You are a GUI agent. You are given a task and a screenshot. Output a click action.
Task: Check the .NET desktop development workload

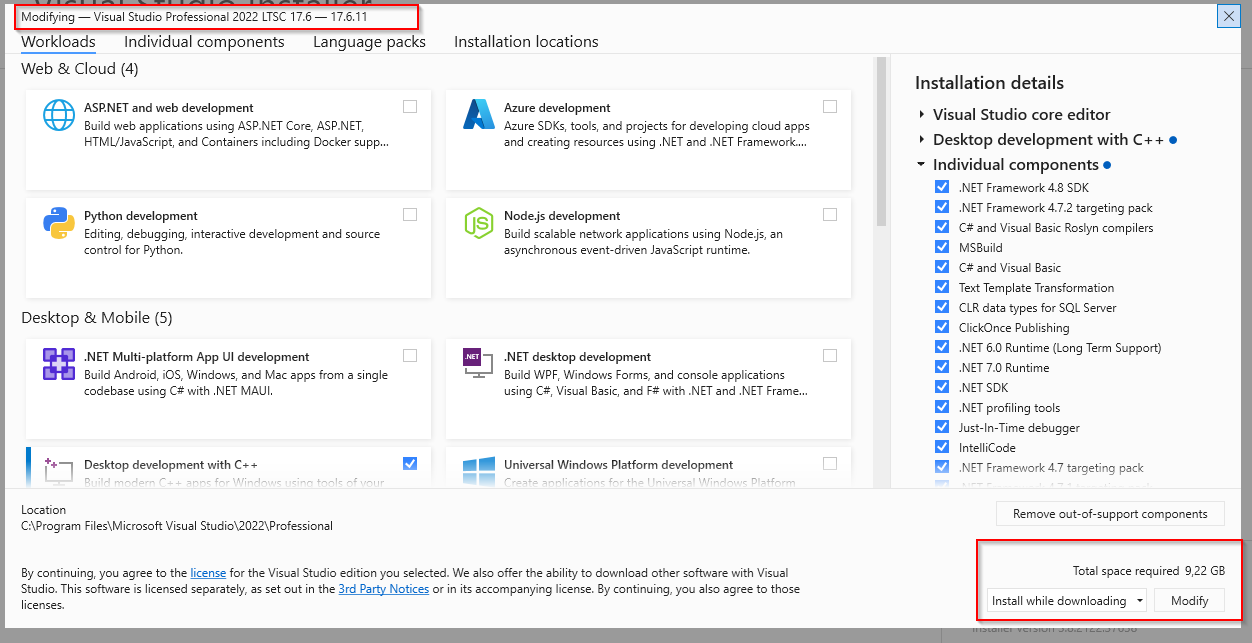point(830,356)
